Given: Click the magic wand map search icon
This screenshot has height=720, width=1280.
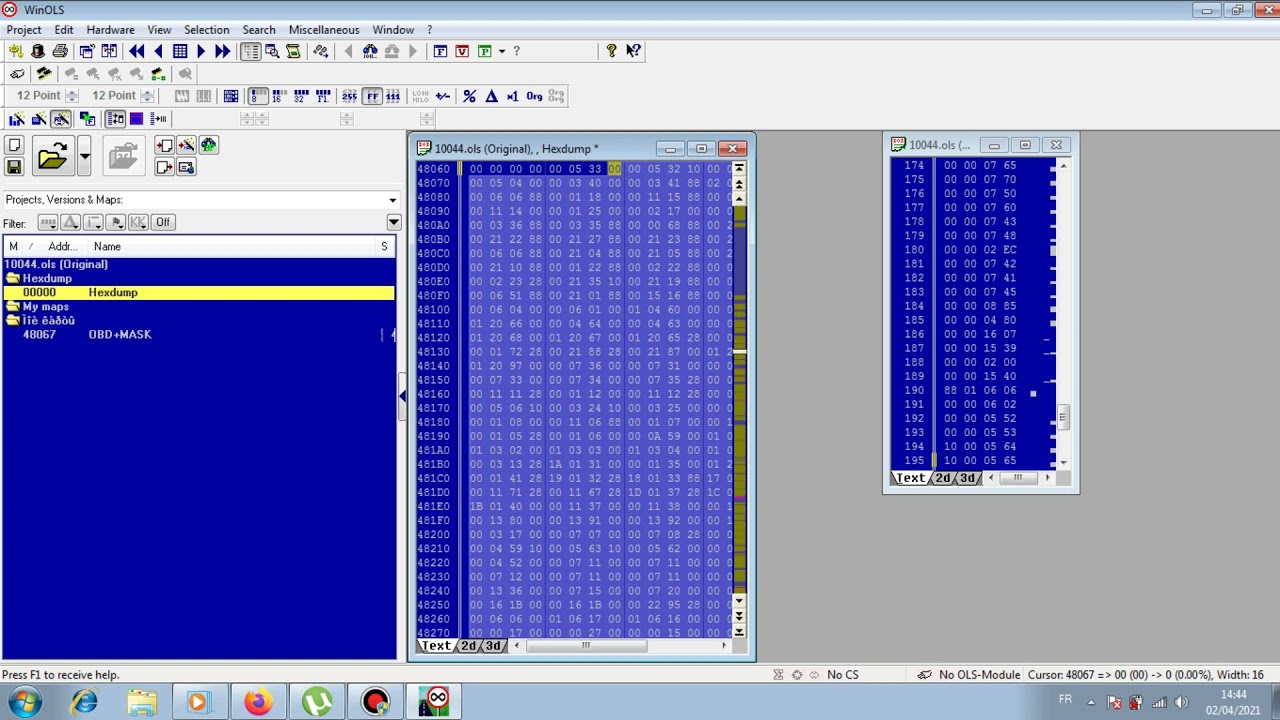Looking at the screenshot, I should pos(186,146).
